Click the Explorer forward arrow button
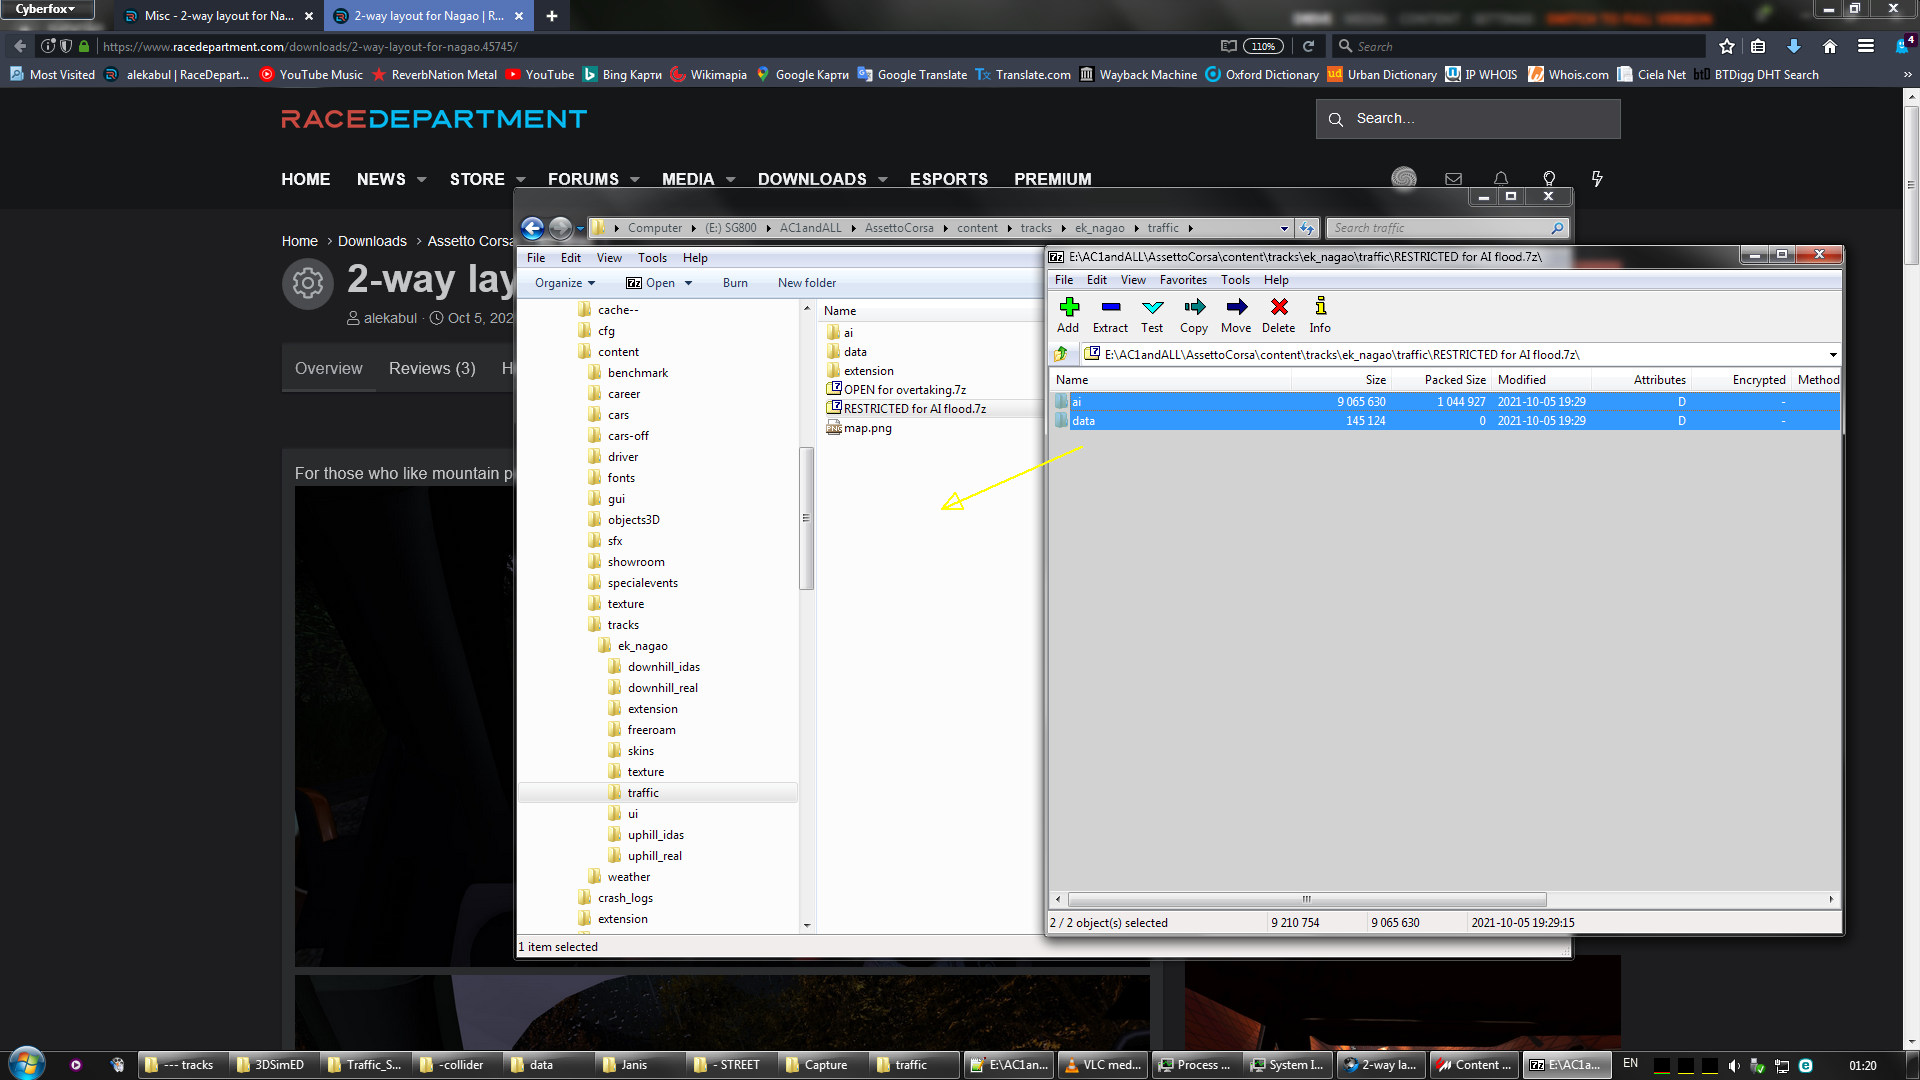 (561, 228)
